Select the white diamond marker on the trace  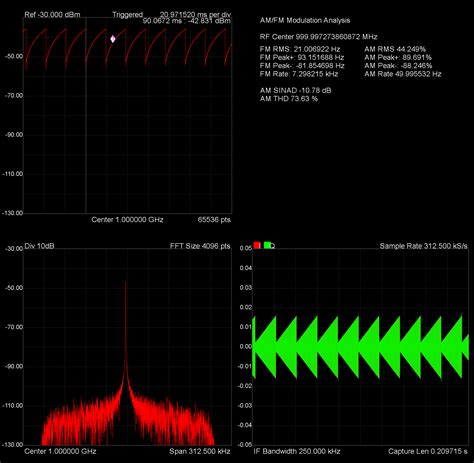pyautogui.click(x=113, y=39)
